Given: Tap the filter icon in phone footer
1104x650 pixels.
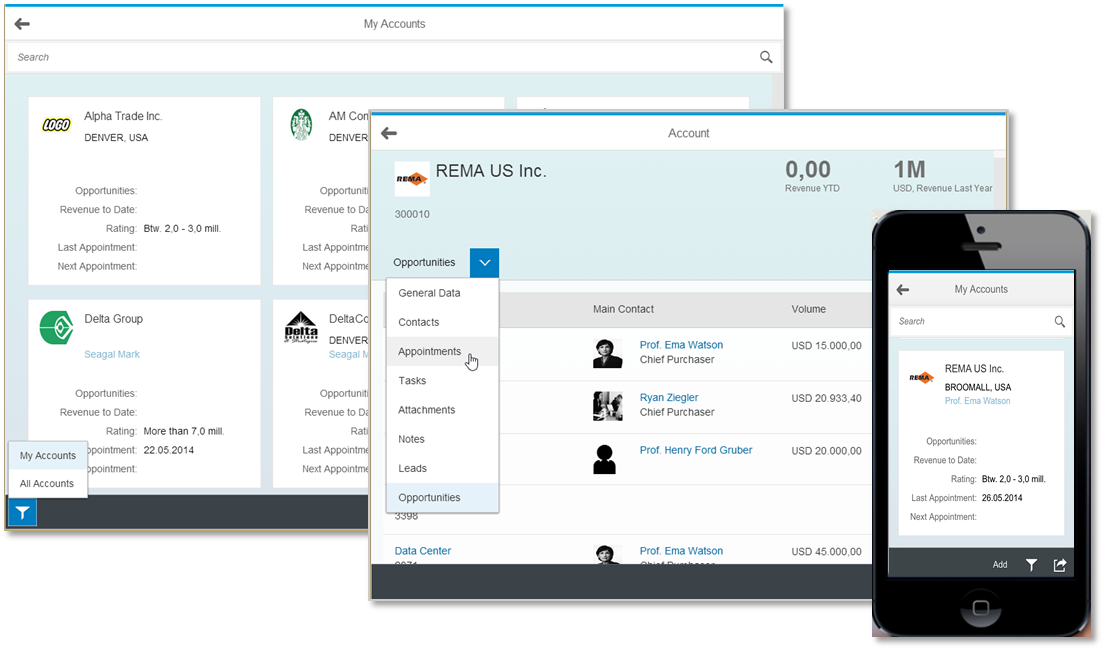Looking at the screenshot, I should tap(1031, 565).
